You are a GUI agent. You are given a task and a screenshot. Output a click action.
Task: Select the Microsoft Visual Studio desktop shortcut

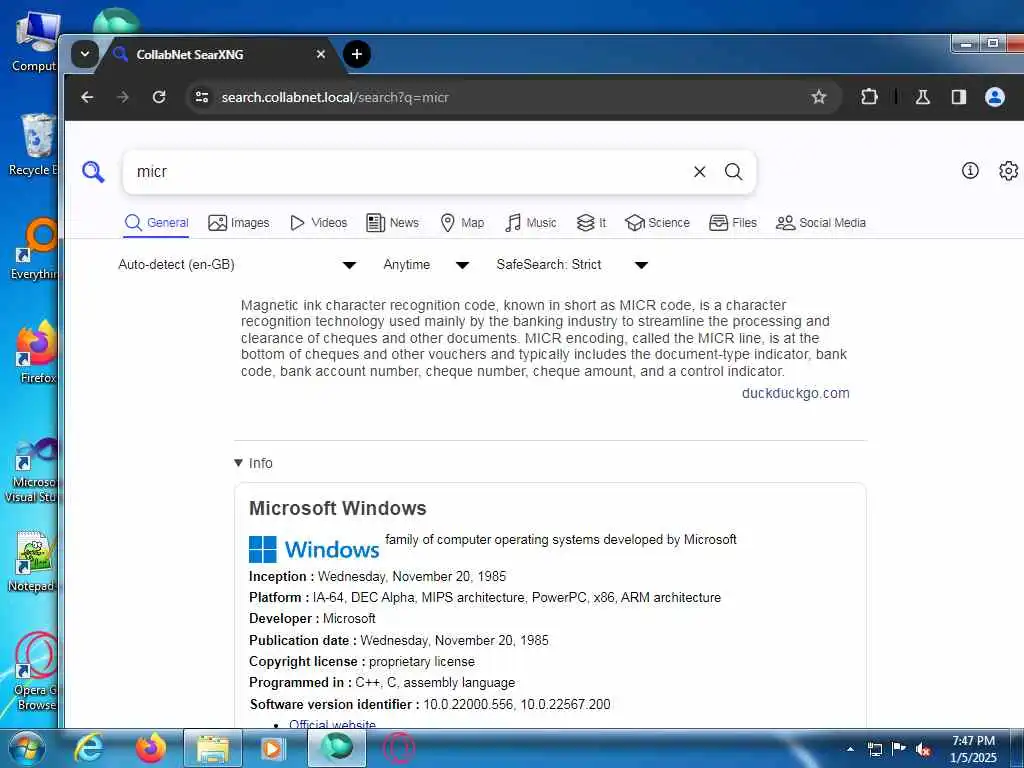(31, 472)
